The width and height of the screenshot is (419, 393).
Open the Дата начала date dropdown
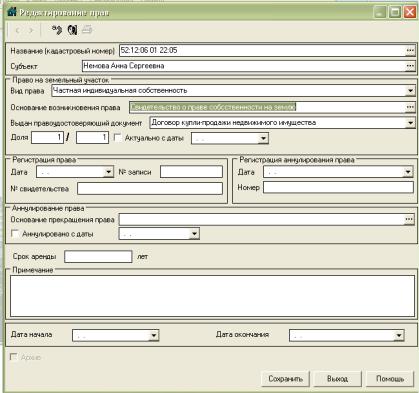tap(154, 335)
